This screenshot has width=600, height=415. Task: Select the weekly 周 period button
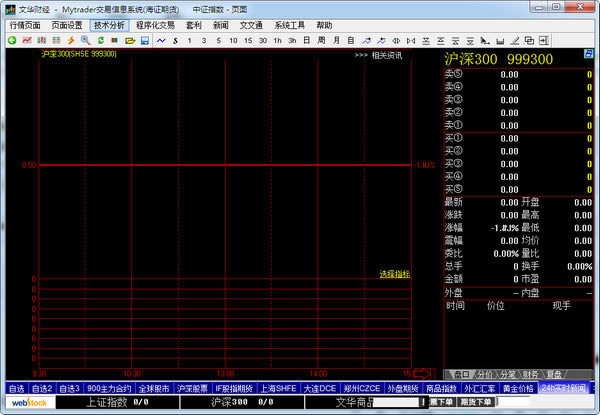(x=321, y=40)
